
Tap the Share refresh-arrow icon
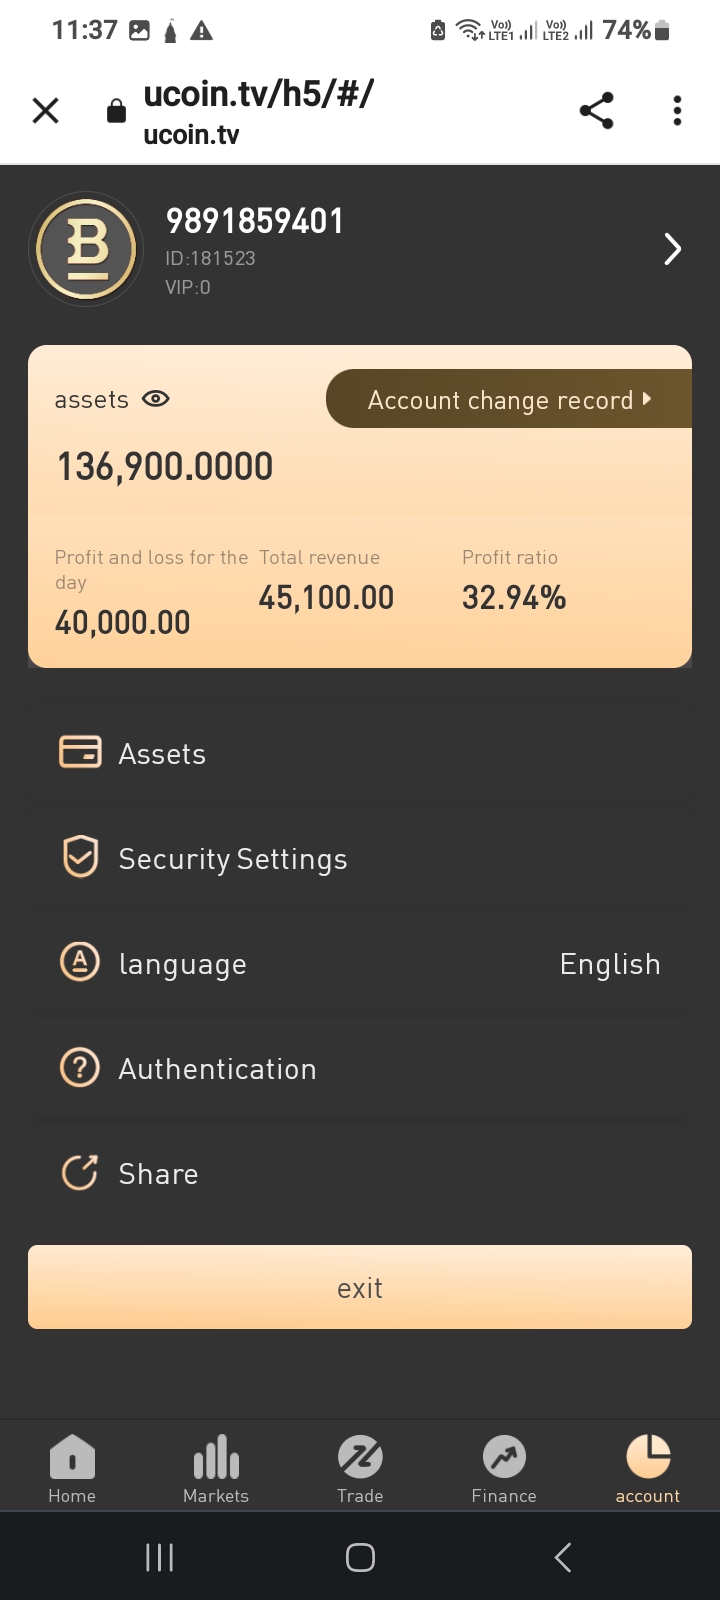(80, 1173)
